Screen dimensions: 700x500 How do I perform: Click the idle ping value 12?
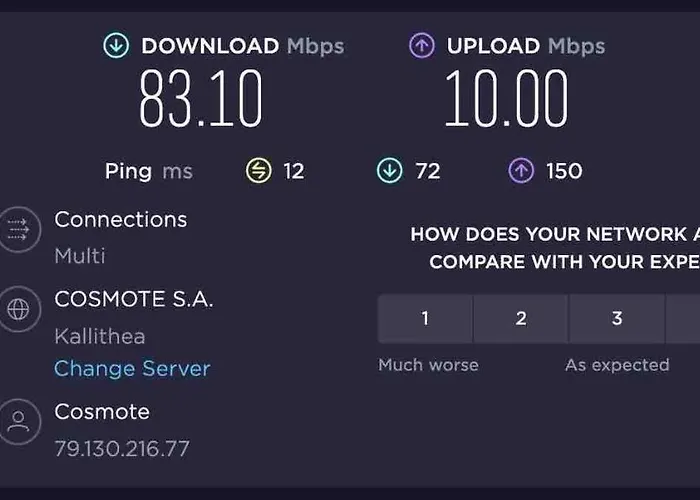pyautogui.click(x=293, y=171)
